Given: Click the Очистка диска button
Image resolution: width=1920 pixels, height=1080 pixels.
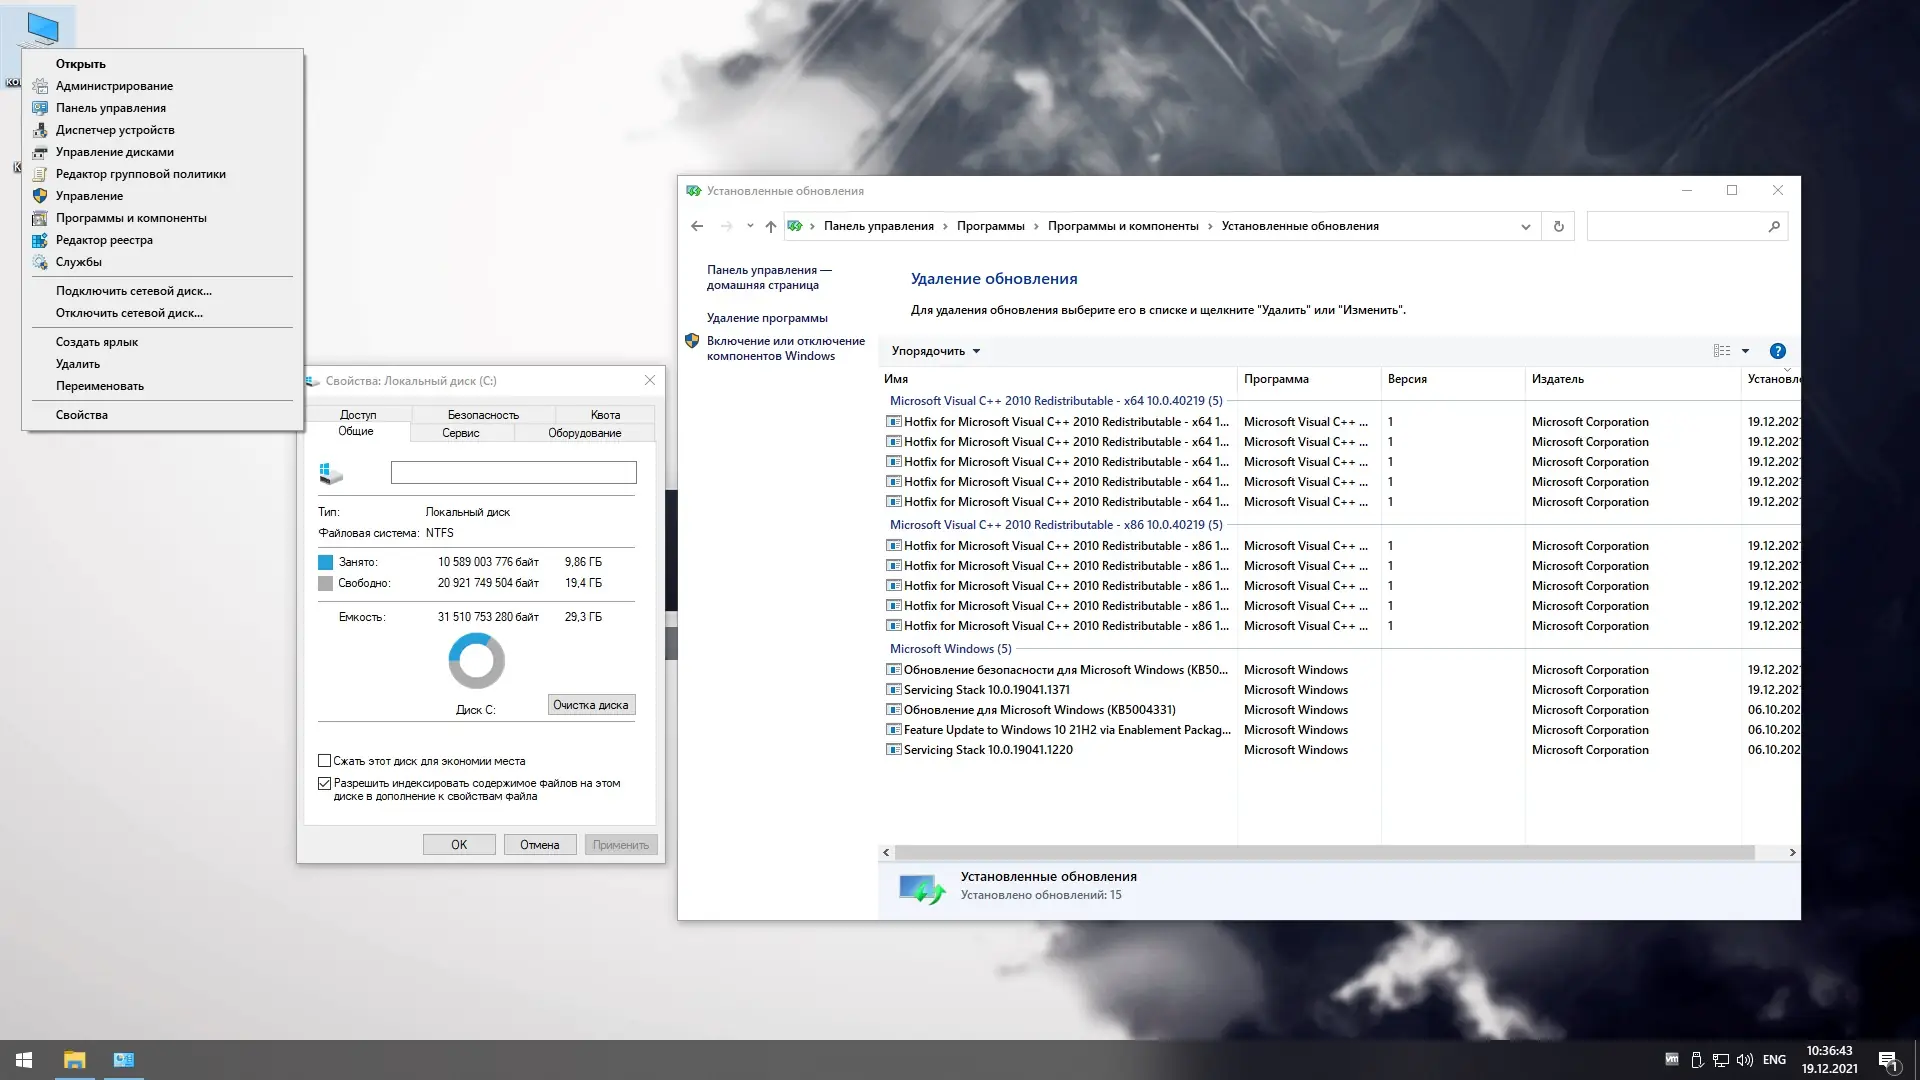Looking at the screenshot, I should click(x=591, y=705).
